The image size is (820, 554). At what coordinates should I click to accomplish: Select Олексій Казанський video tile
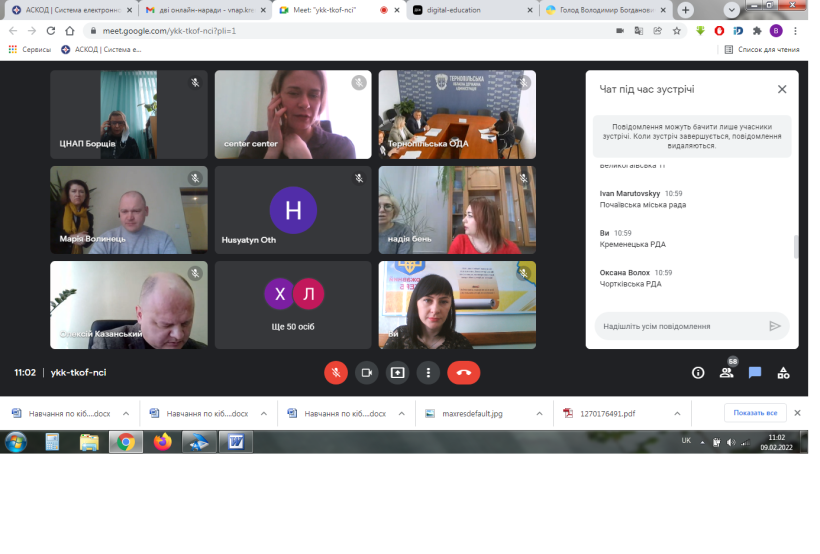[129, 305]
